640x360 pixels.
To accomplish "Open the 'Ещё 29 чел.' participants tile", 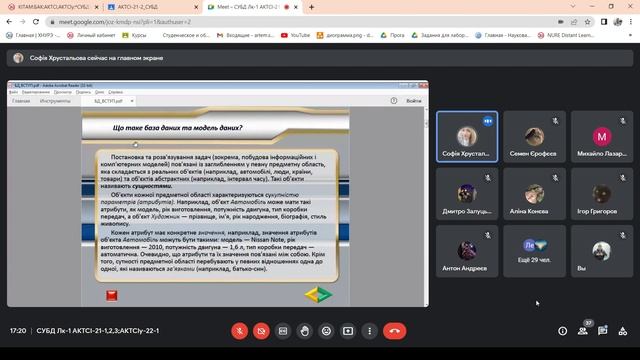I will (x=534, y=251).
